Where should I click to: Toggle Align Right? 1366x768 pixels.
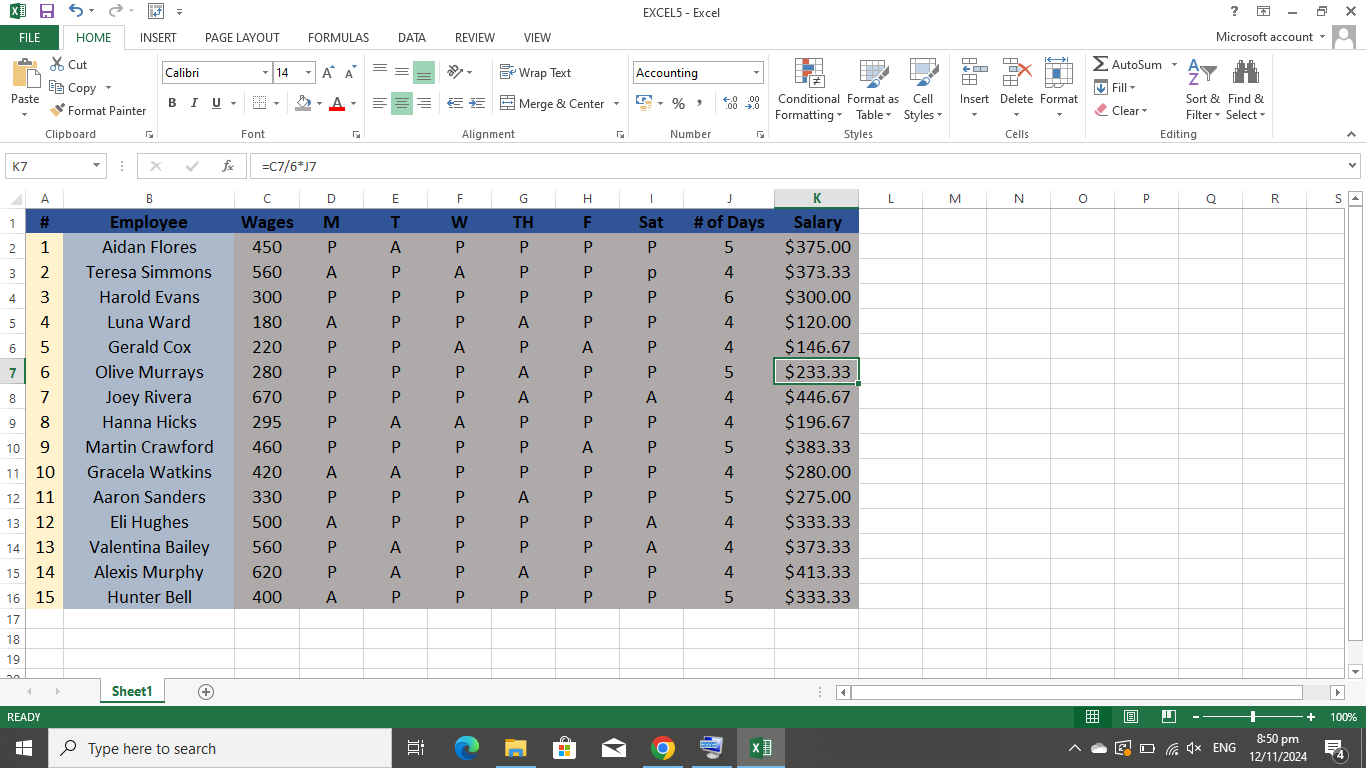pyautogui.click(x=424, y=103)
